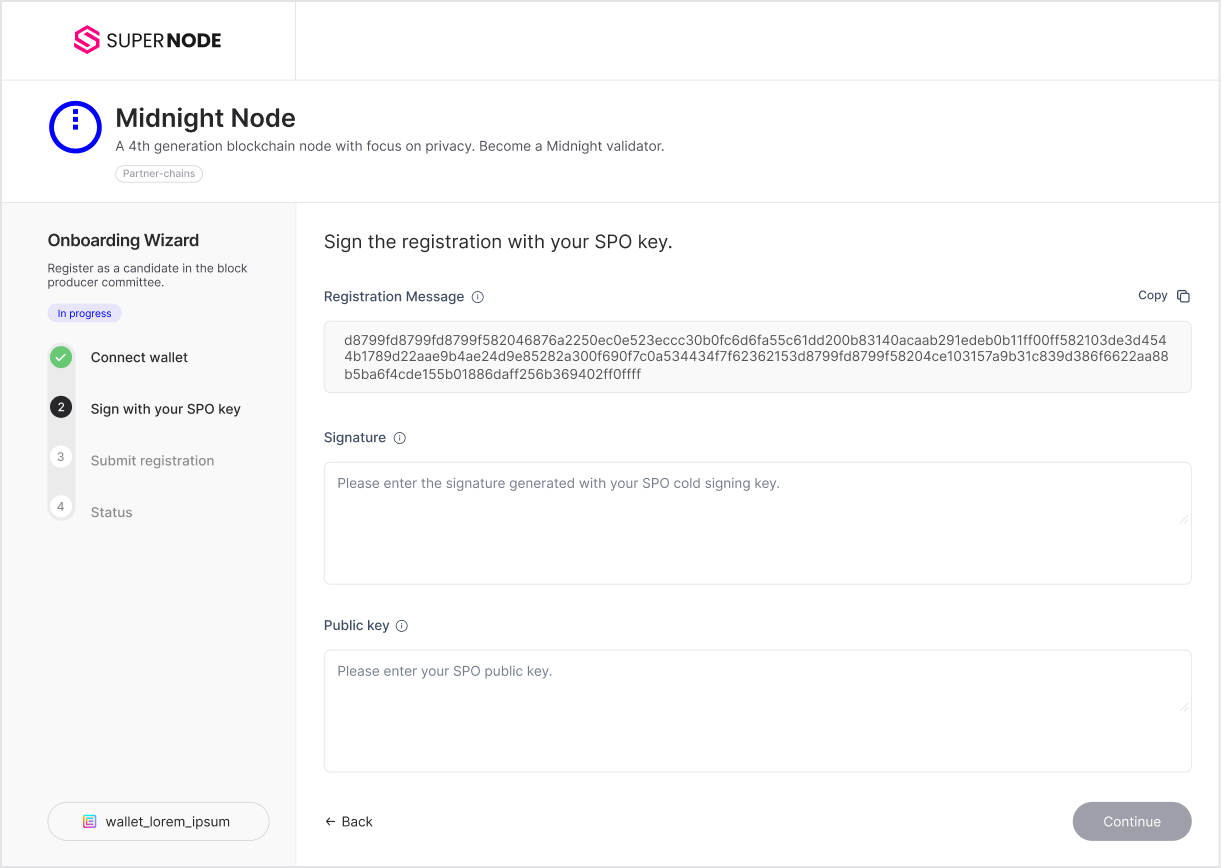Go Back to previous step
1221x868 pixels.
point(349,822)
